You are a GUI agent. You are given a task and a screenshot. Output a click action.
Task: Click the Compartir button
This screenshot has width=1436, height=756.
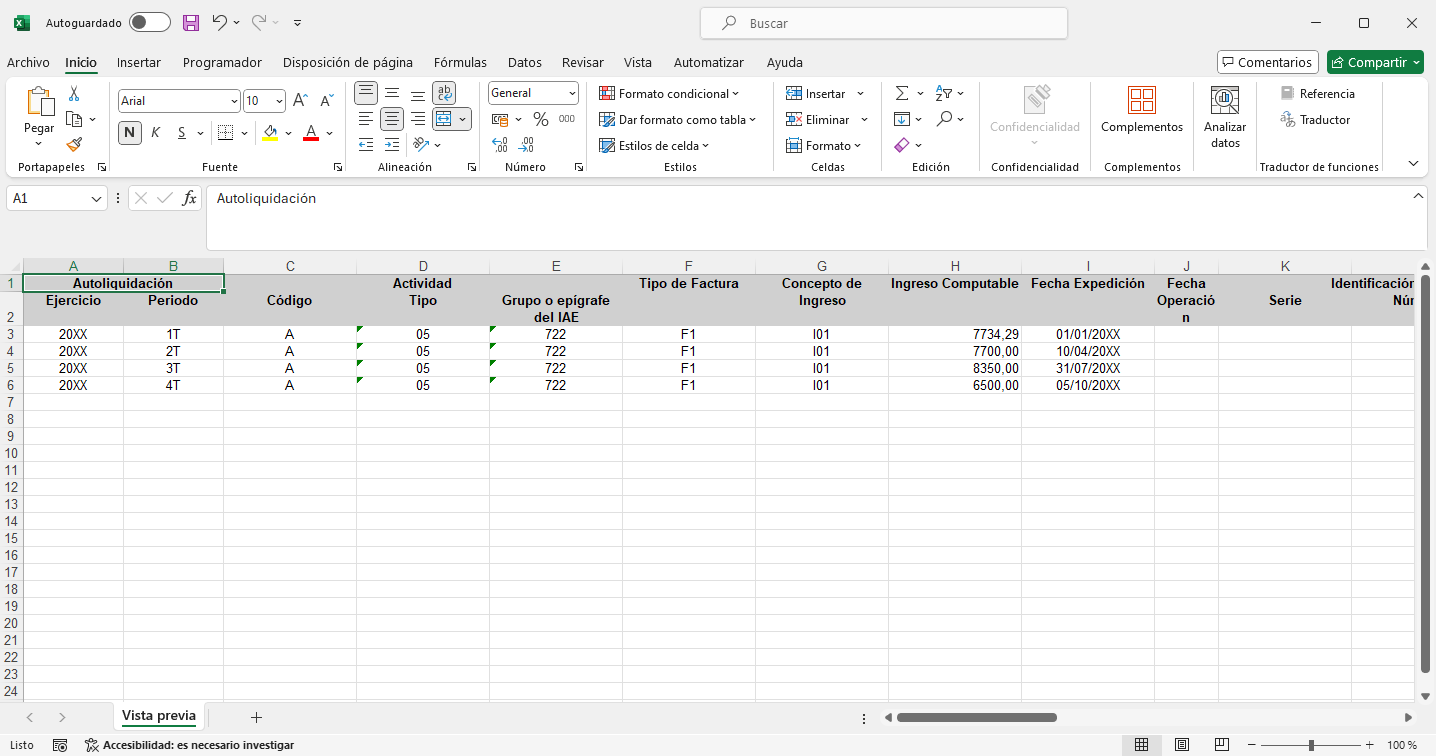pos(1375,62)
